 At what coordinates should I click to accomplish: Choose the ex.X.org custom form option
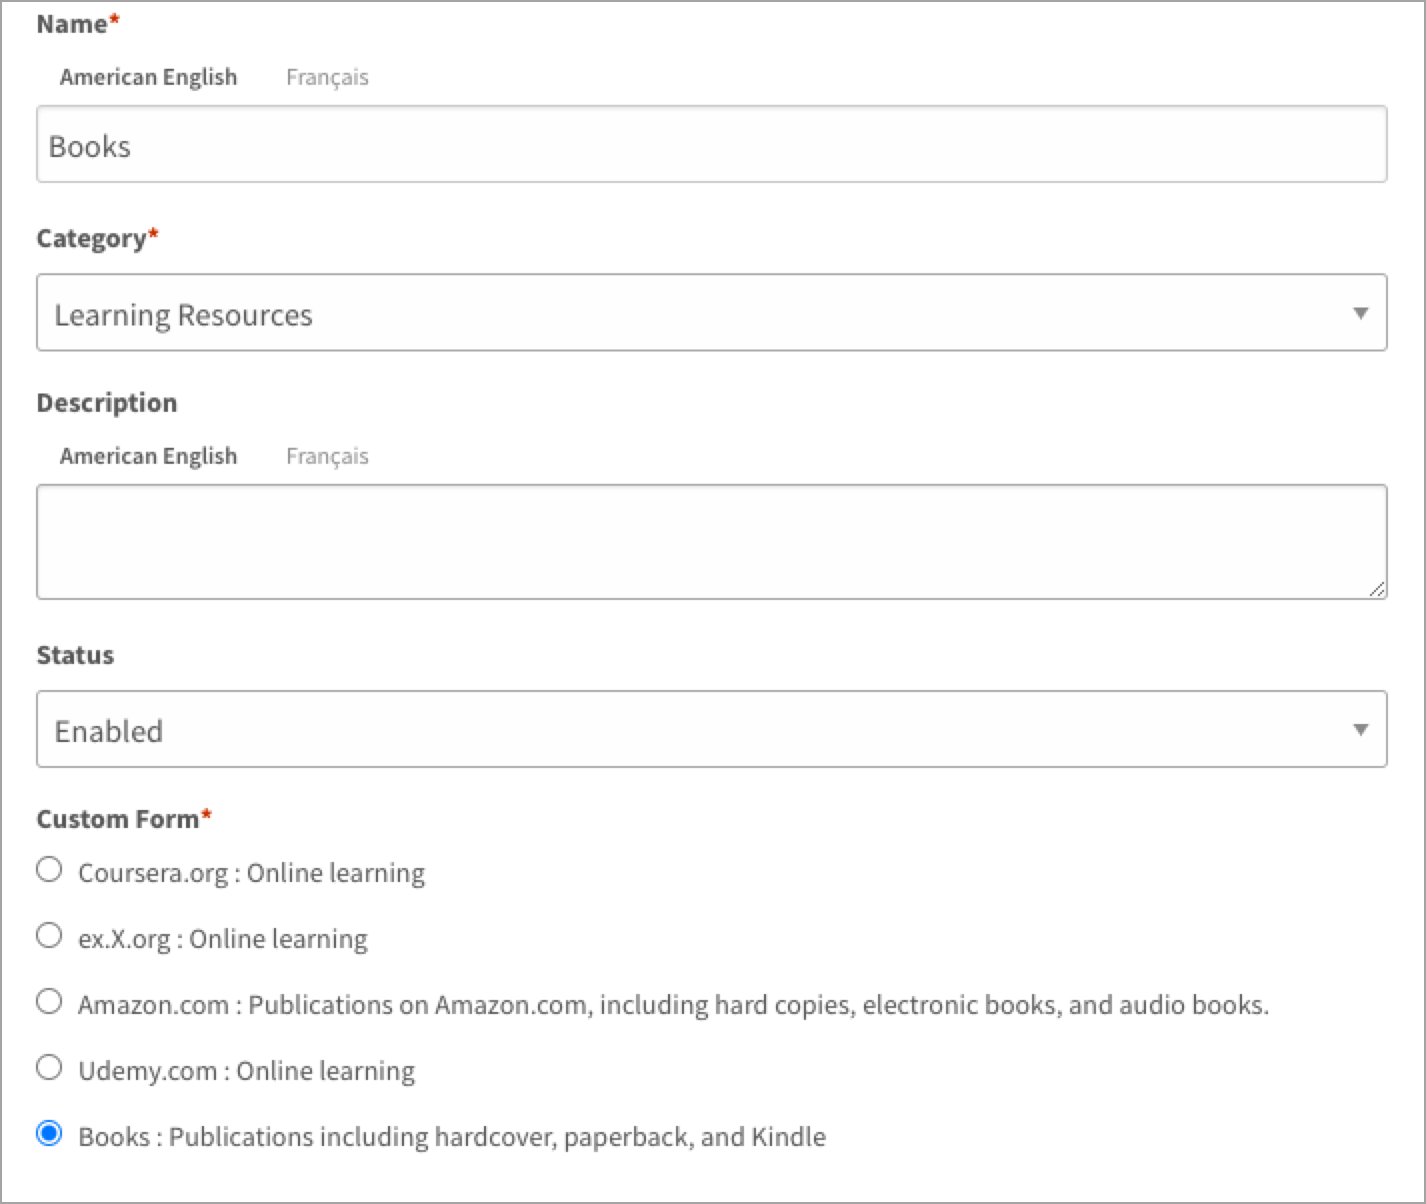(x=49, y=935)
